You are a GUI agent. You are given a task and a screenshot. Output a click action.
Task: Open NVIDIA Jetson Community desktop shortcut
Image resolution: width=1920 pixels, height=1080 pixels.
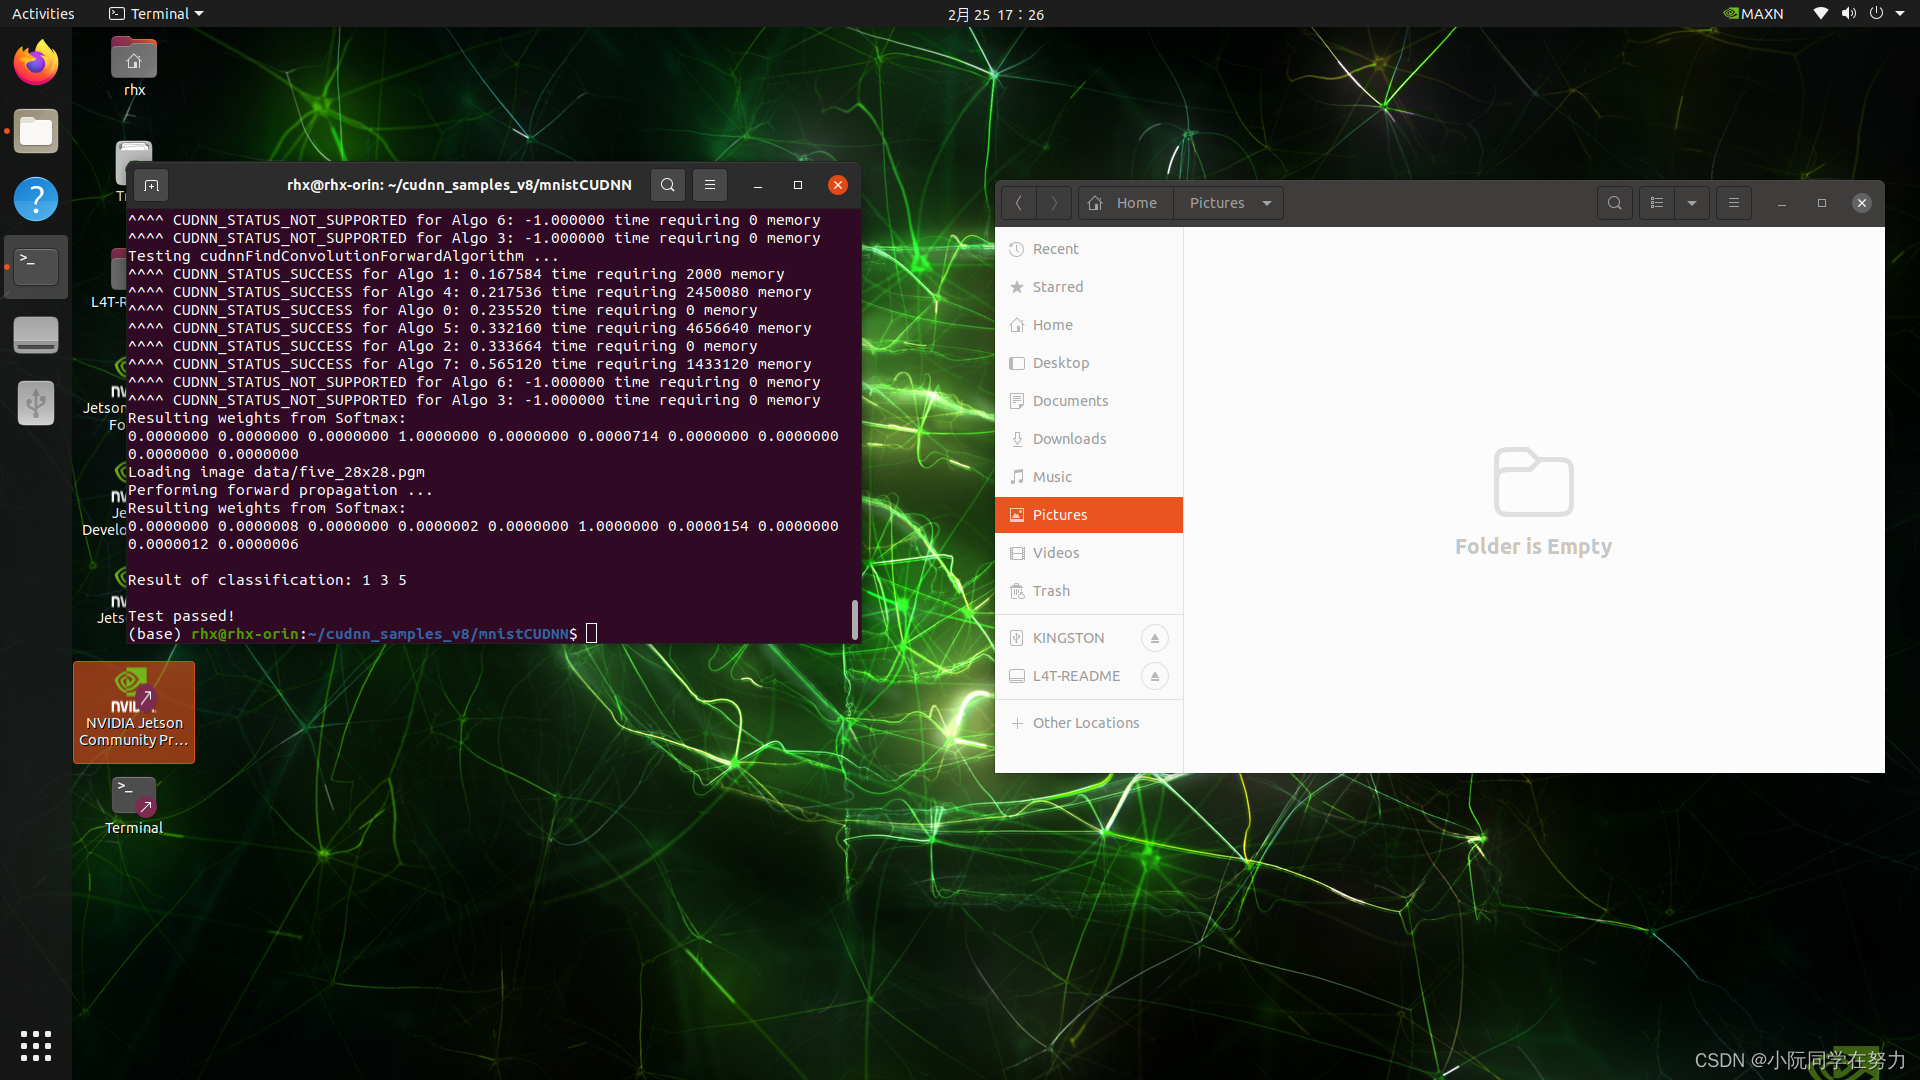click(134, 712)
